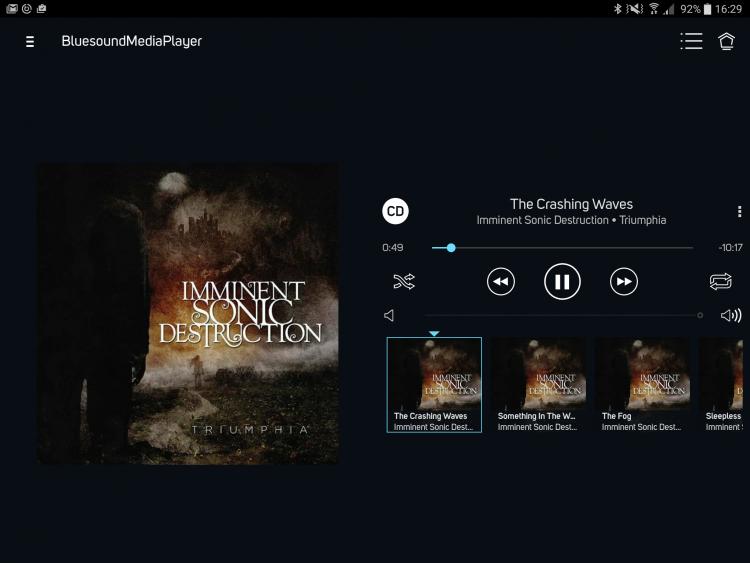750x563 pixels.
Task: Open the three-dot track options menu
Action: 739,211
